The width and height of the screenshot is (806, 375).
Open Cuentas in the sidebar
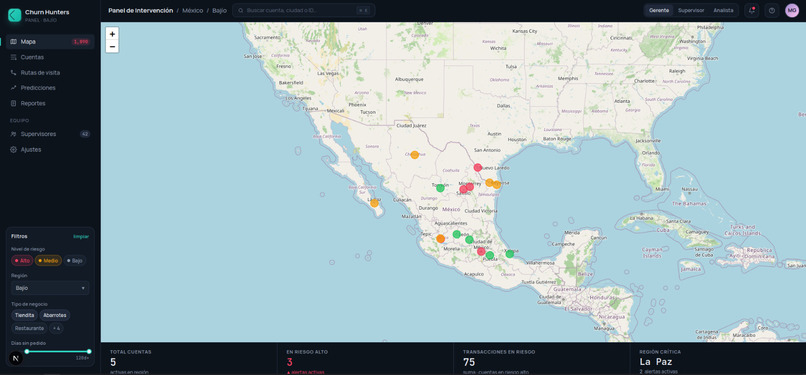[50, 57]
